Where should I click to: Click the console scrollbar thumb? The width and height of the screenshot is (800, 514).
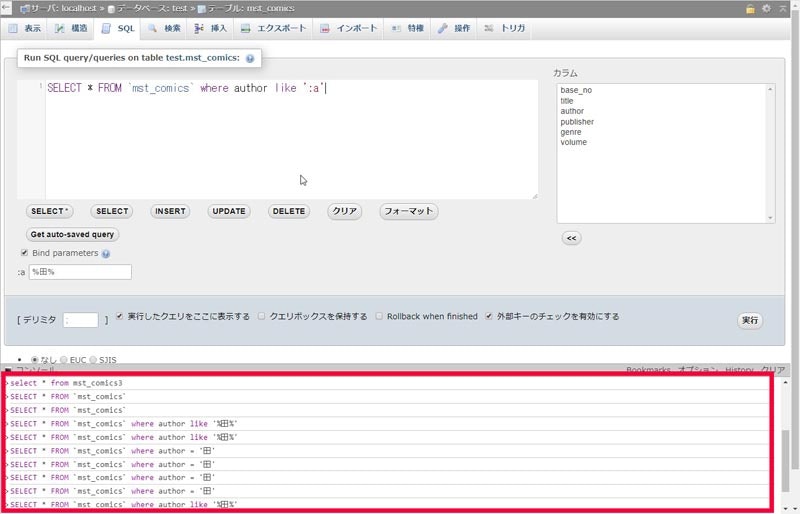coord(786,461)
